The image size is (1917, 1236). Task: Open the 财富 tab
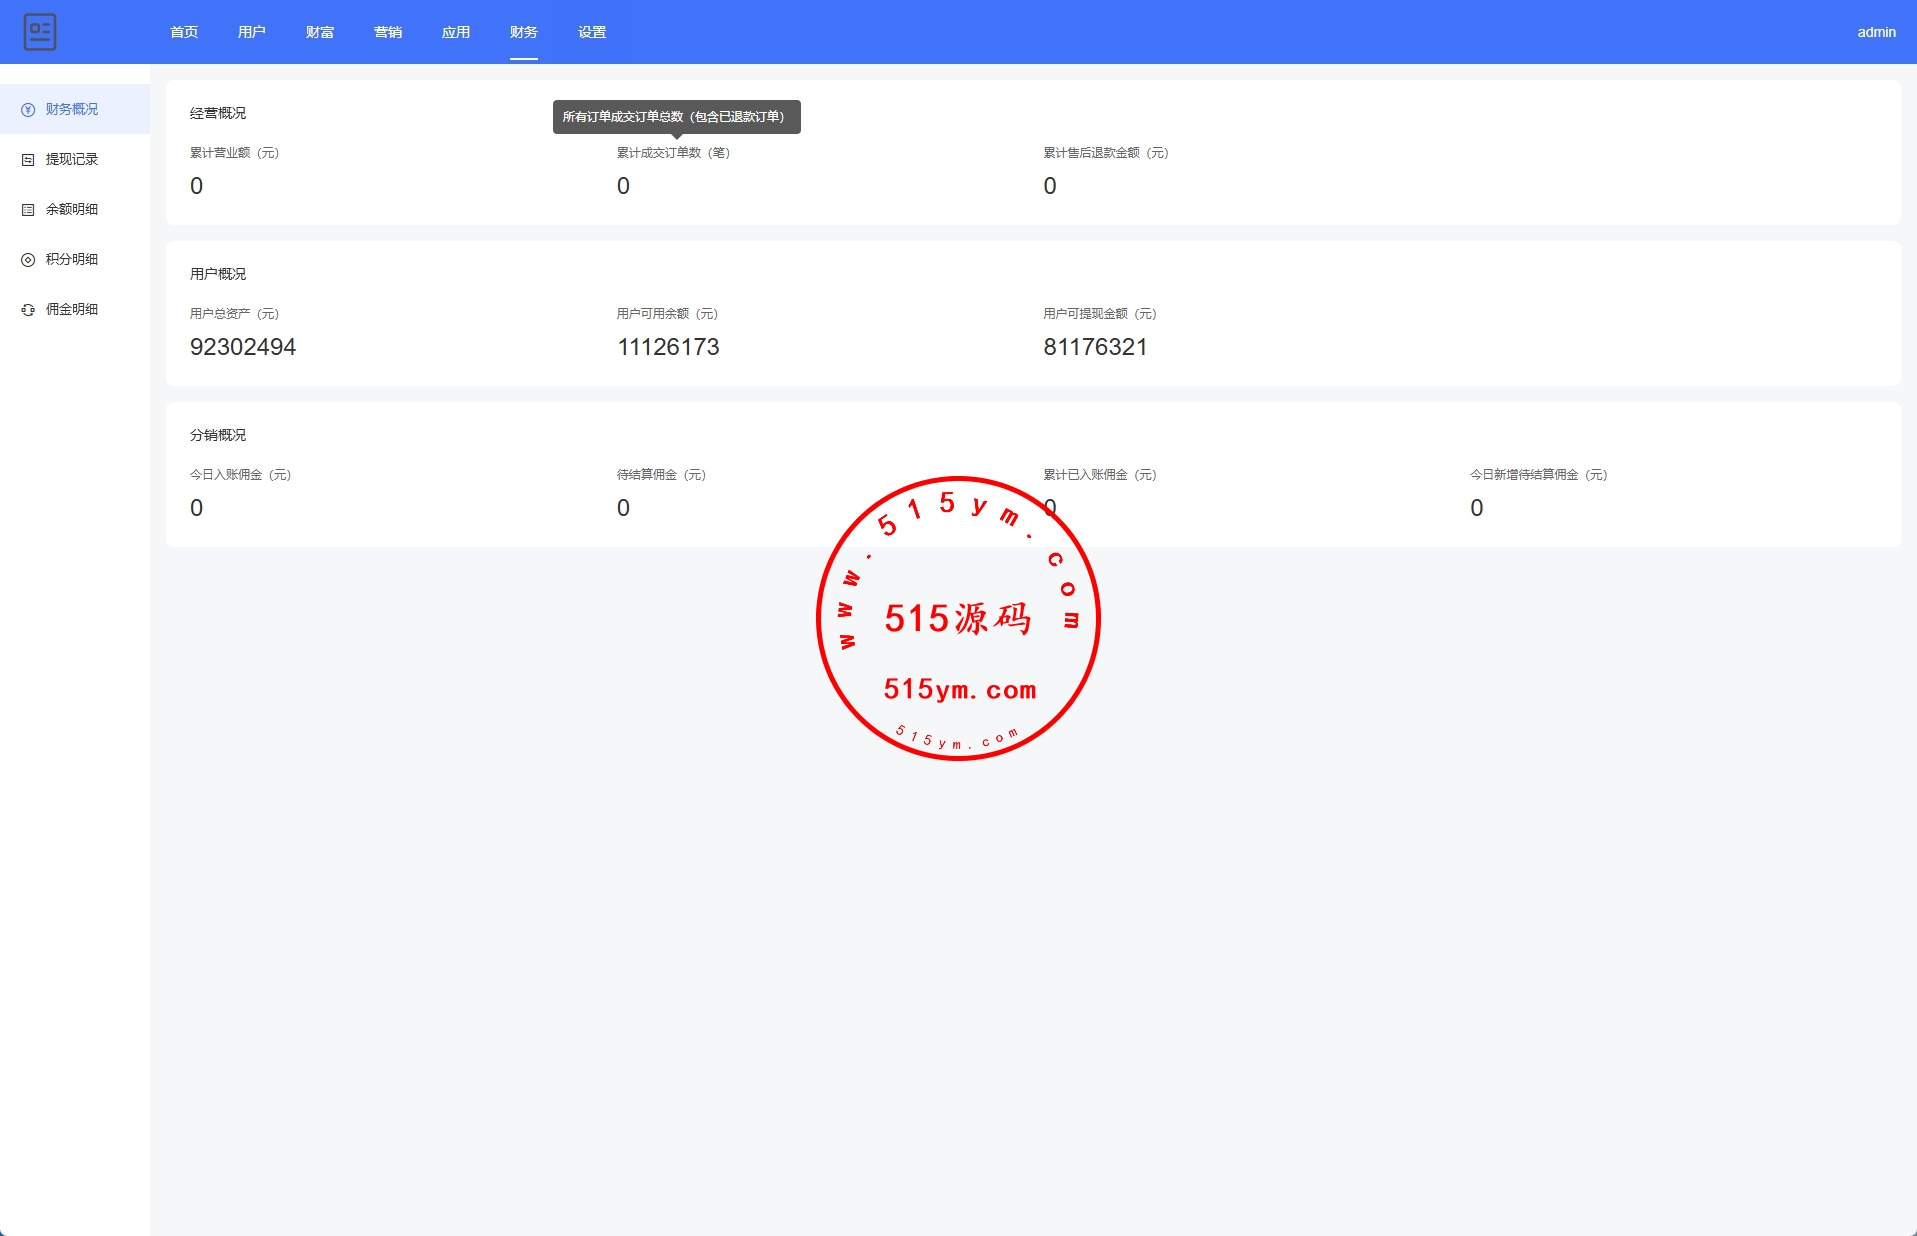(x=320, y=32)
